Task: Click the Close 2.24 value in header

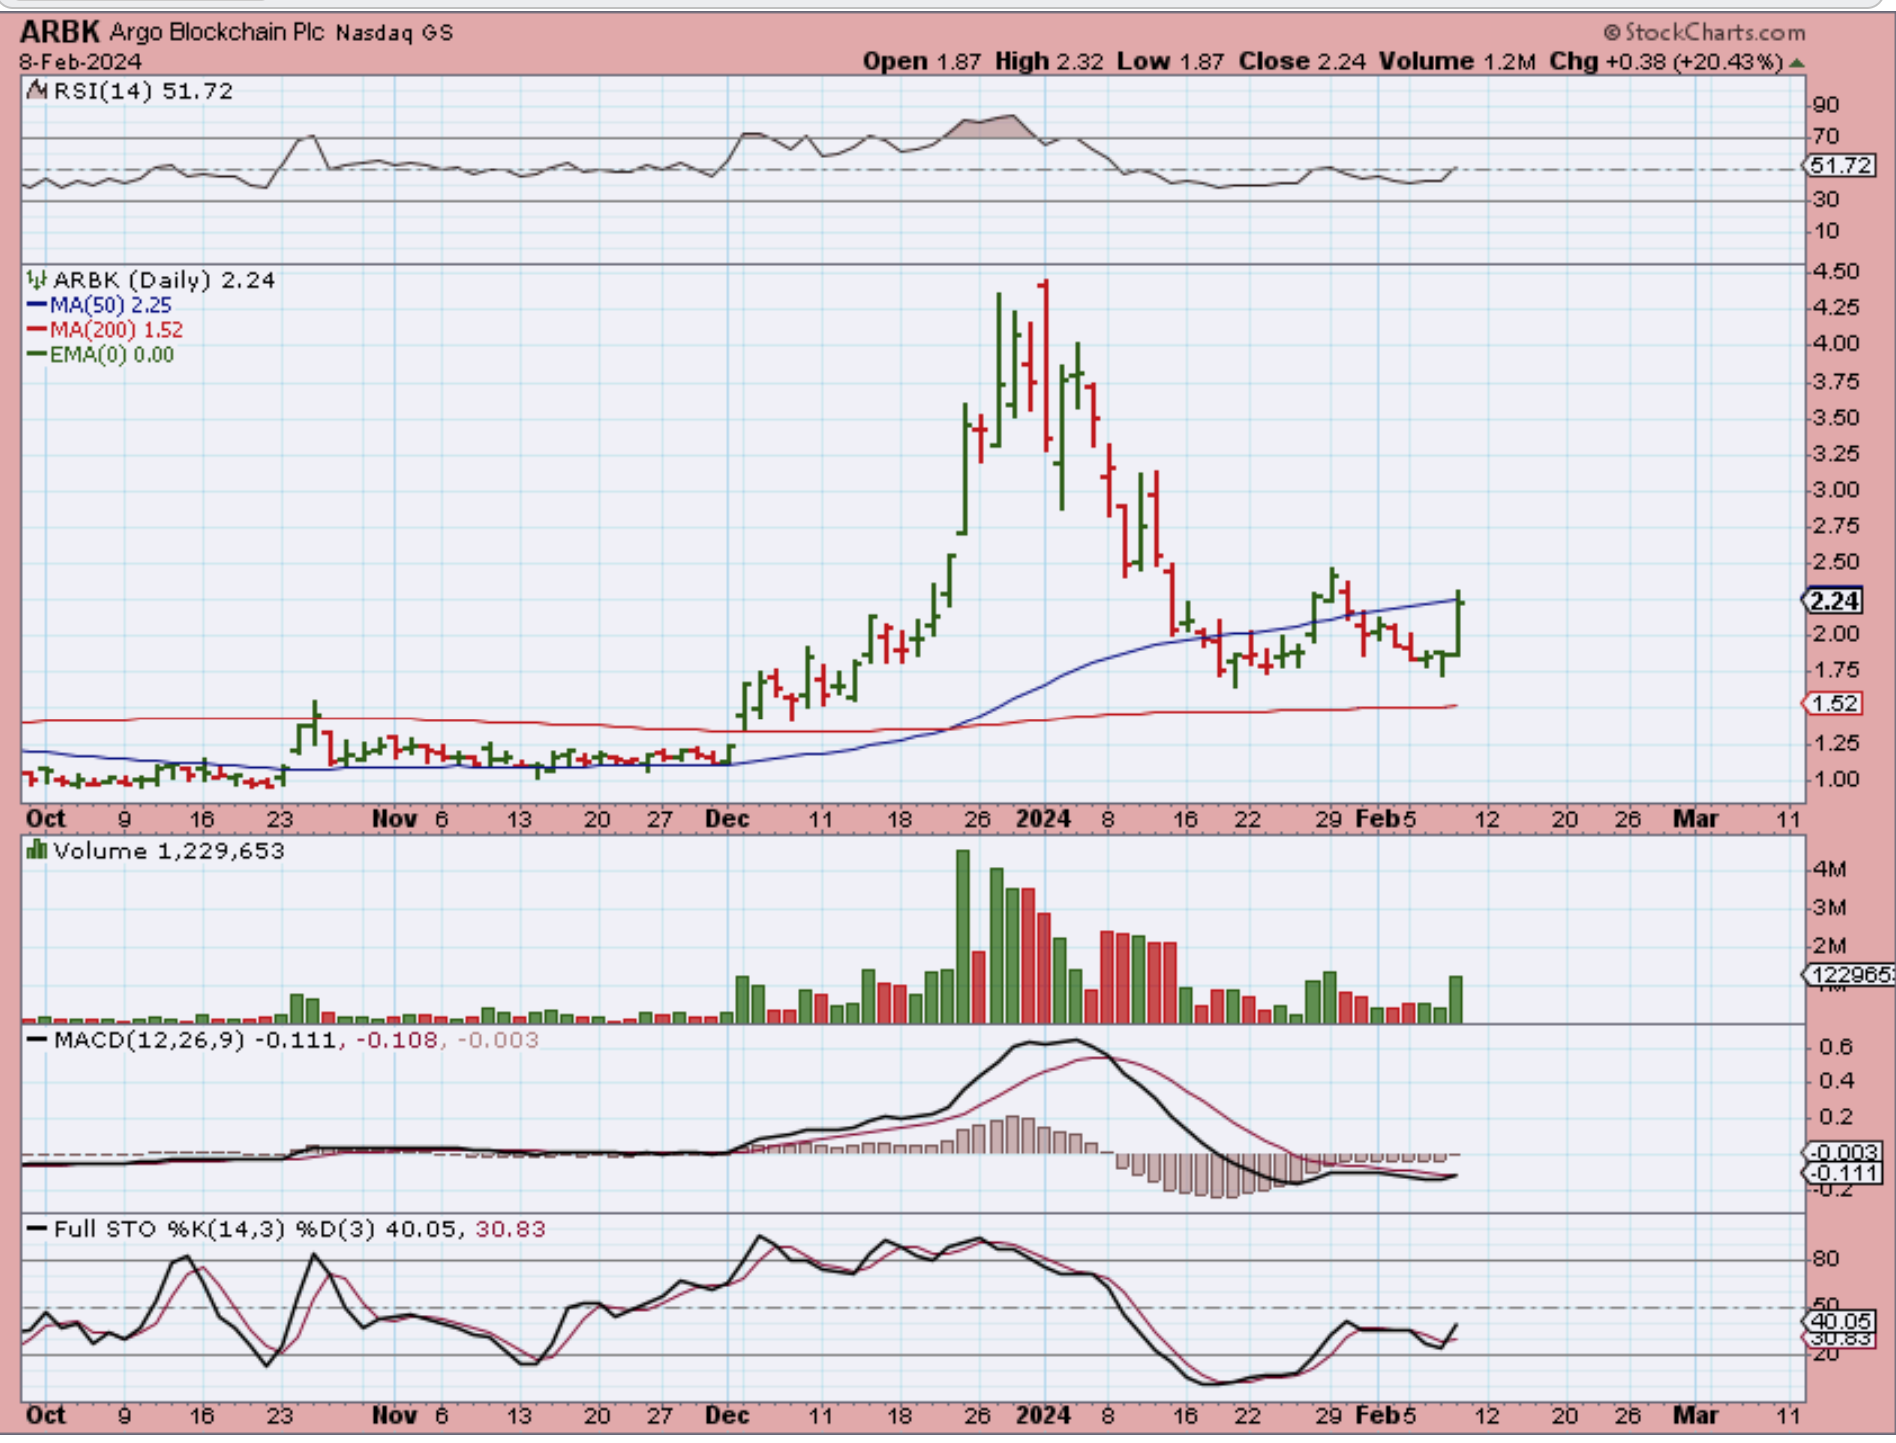Action: pos(1302,62)
